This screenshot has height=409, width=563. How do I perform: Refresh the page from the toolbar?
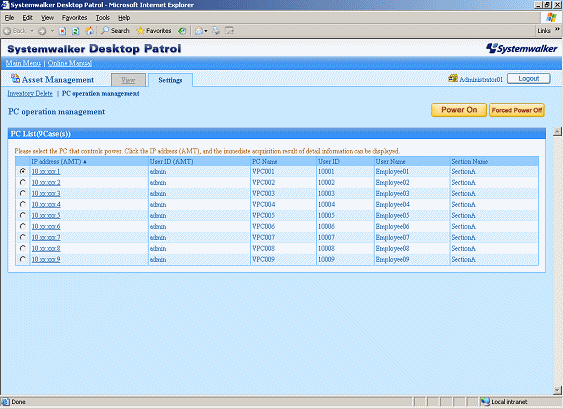coord(75,31)
